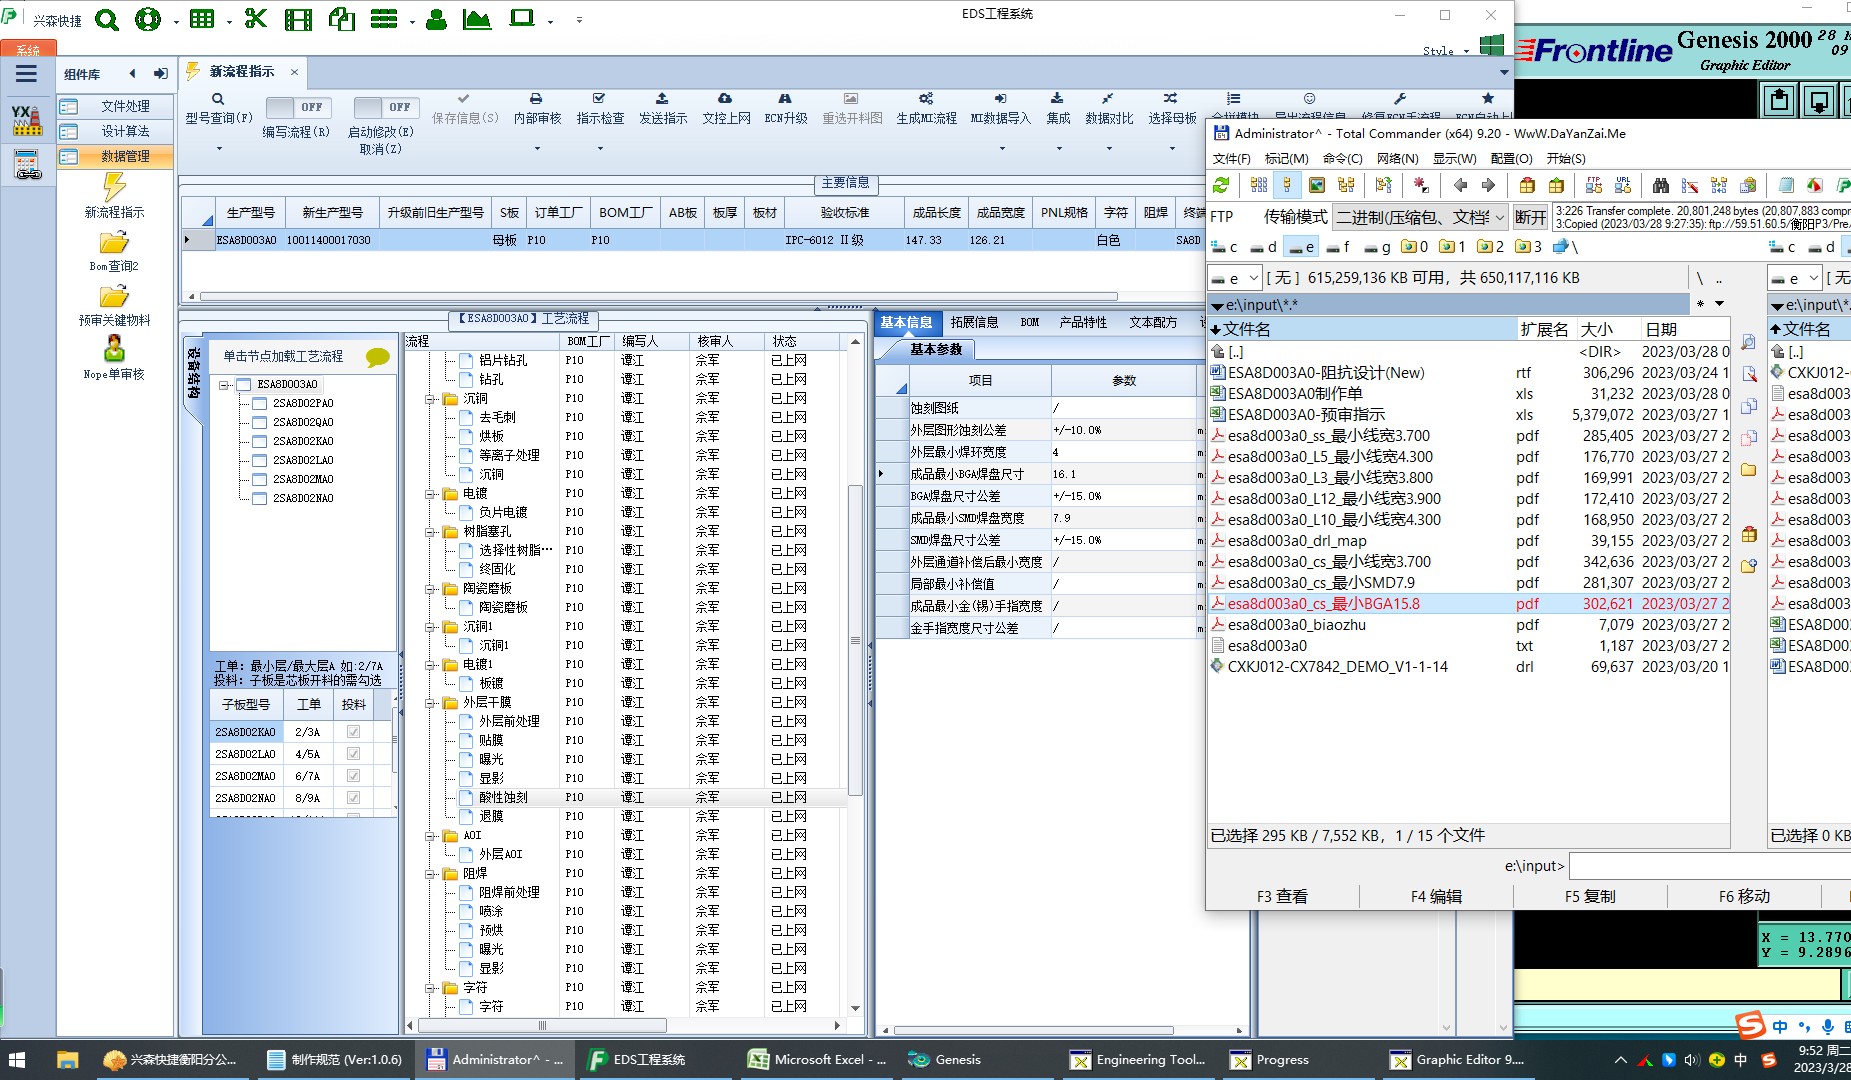This screenshot has width=1851, height=1080.
Task: Click the 文控上网 cloud upload icon
Action: coord(725,99)
